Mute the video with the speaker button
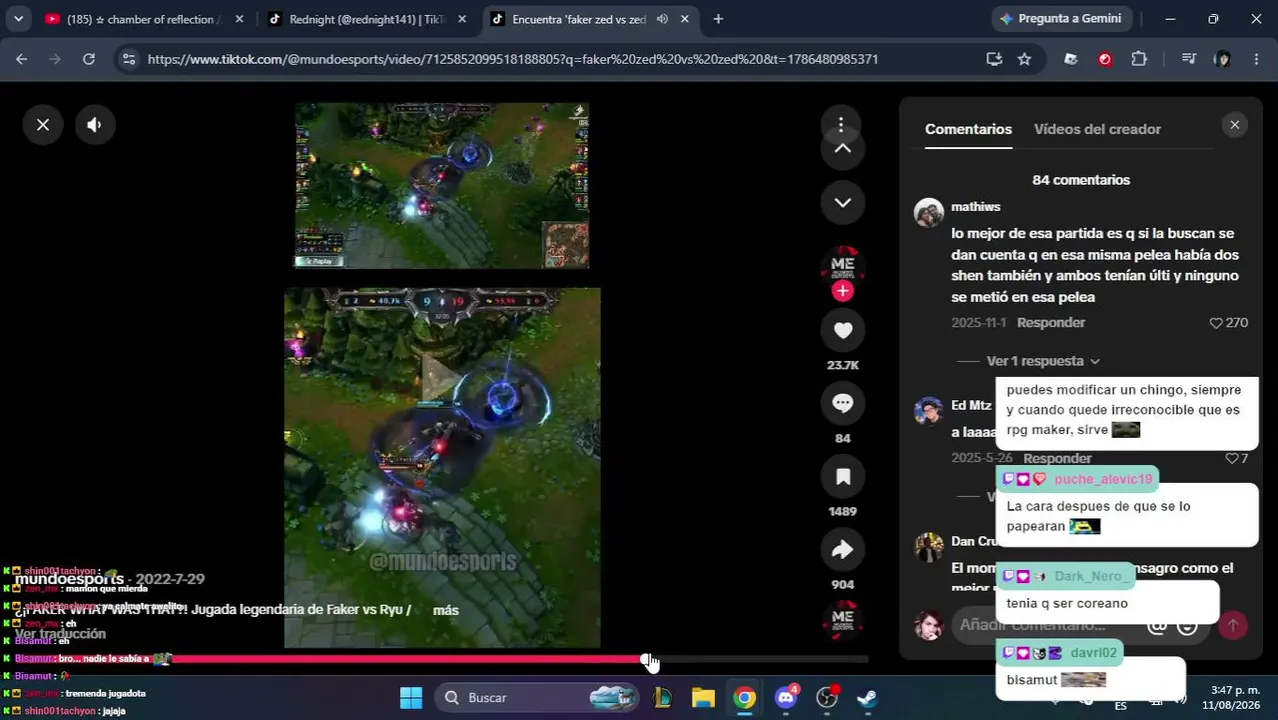This screenshot has height=720, width=1278. tap(95, 125)
